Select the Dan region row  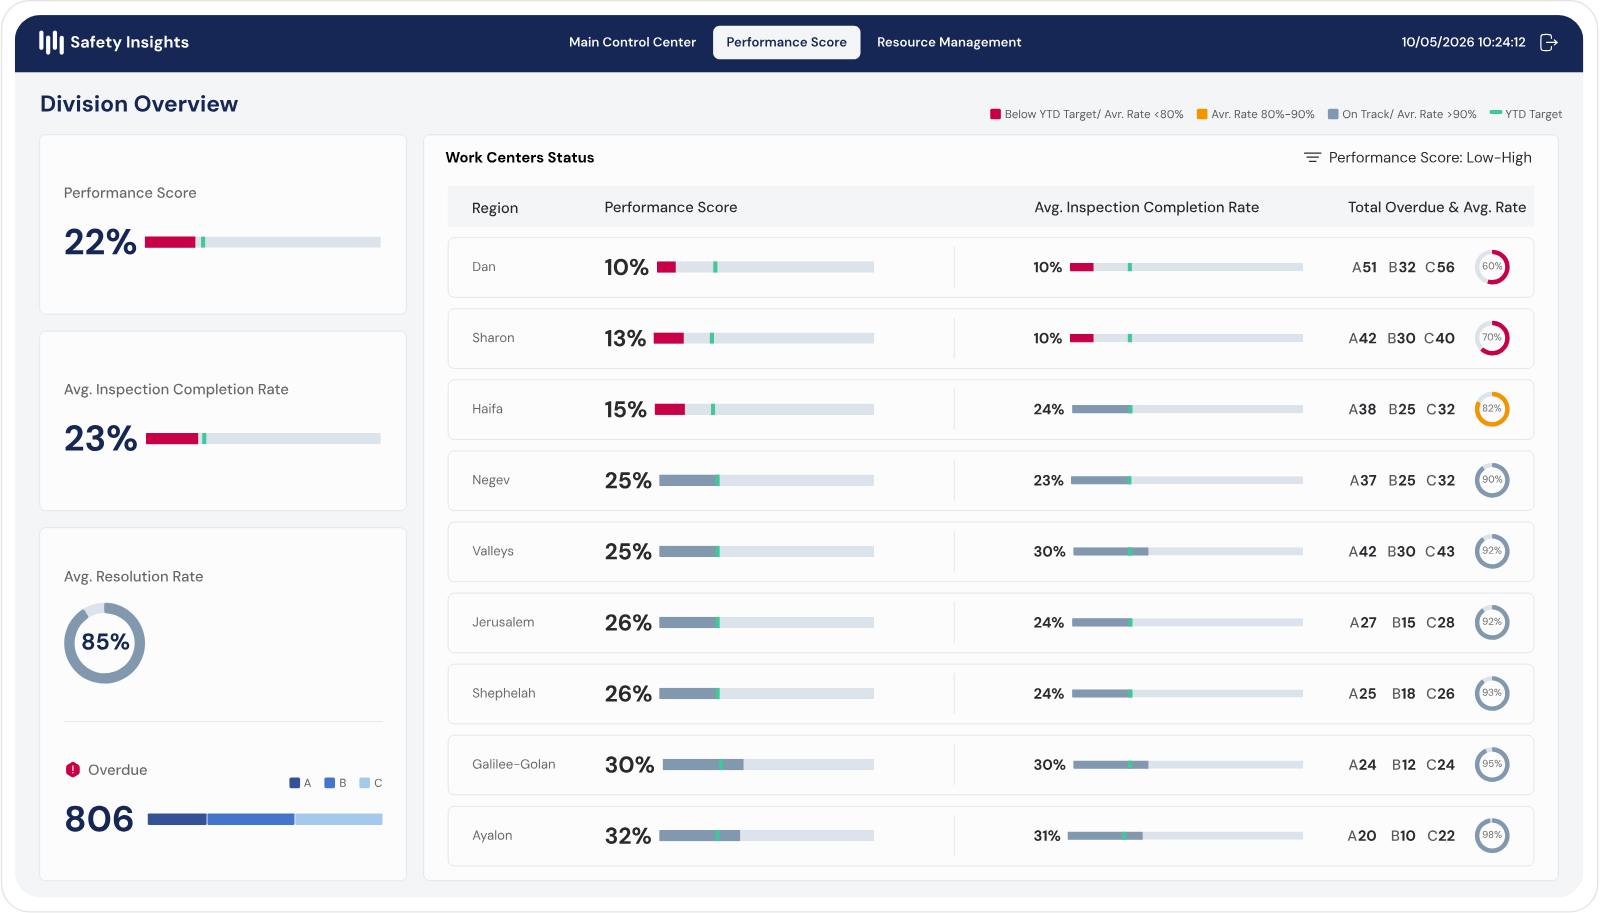(990, 267)
